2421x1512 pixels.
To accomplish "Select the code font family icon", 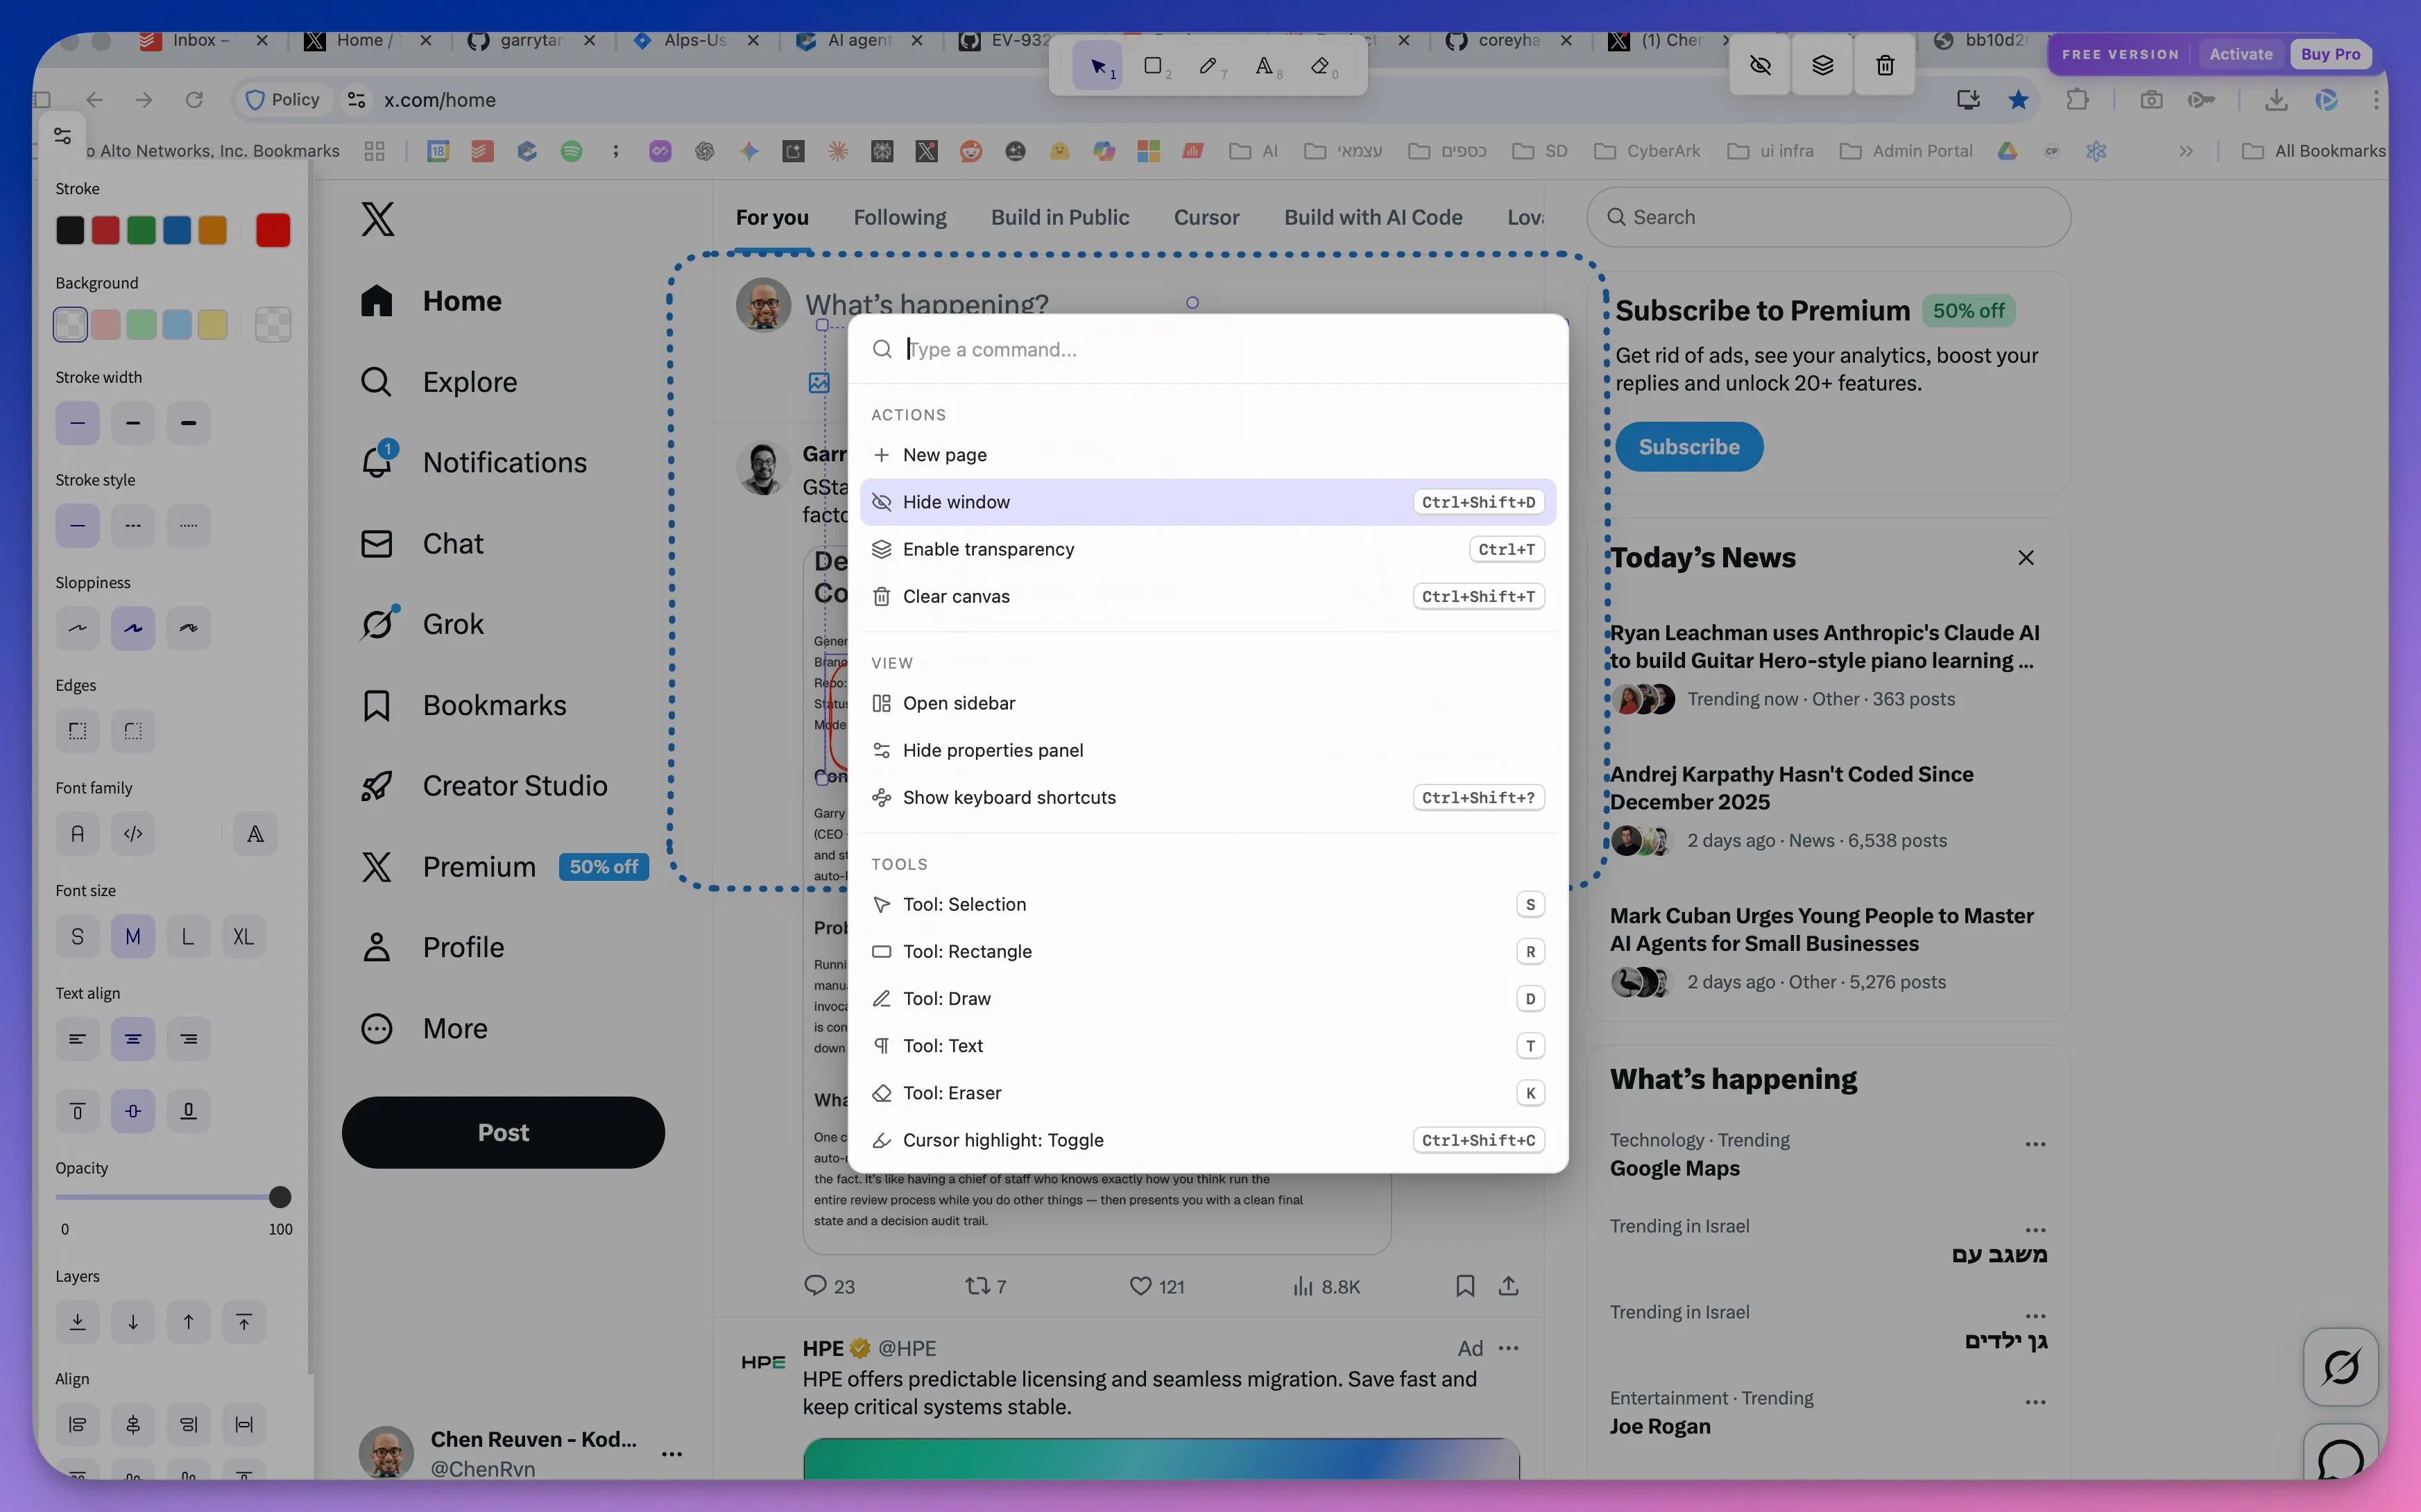I will pyautogui.click(x=133, y=834).
